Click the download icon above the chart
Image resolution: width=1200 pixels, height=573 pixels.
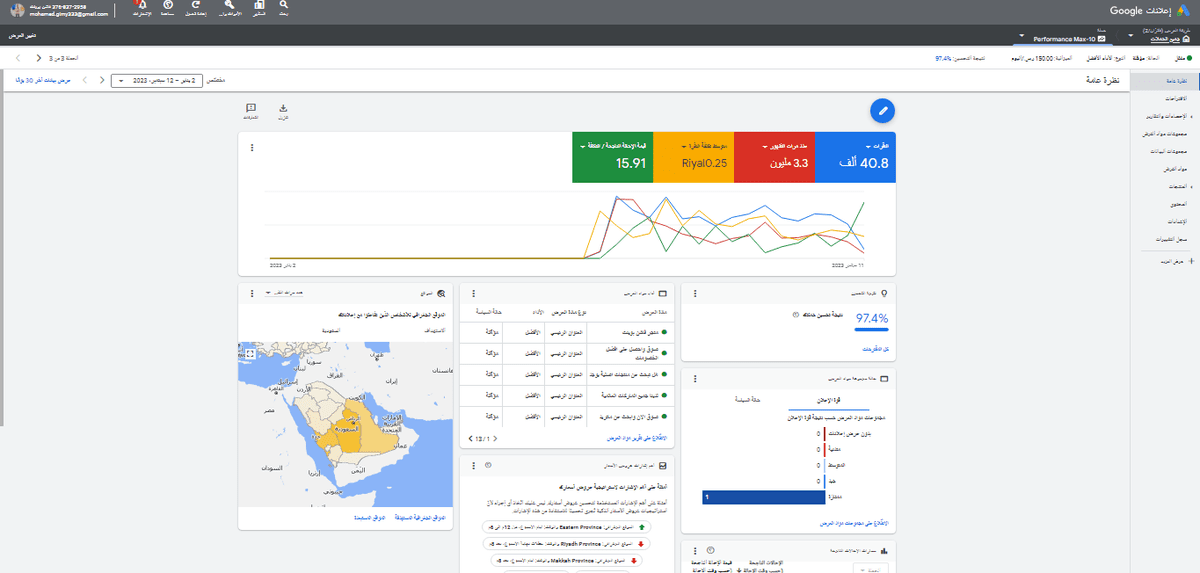pyautogui.click(x=283, y=109)
